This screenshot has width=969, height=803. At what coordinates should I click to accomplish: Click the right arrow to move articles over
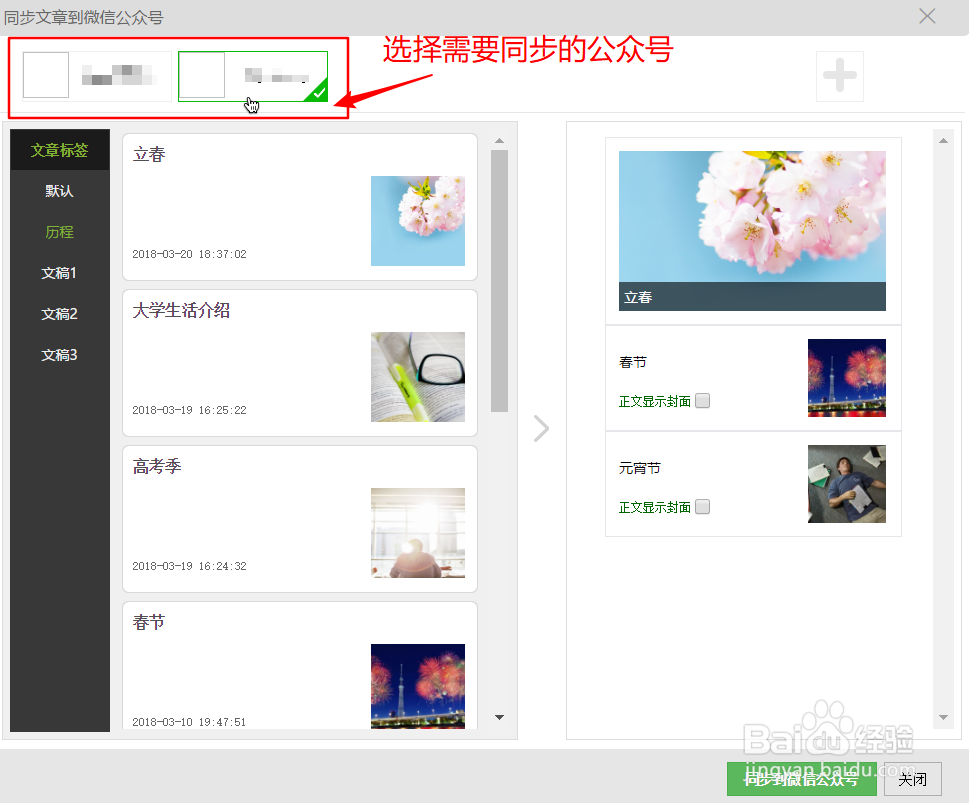541,428
